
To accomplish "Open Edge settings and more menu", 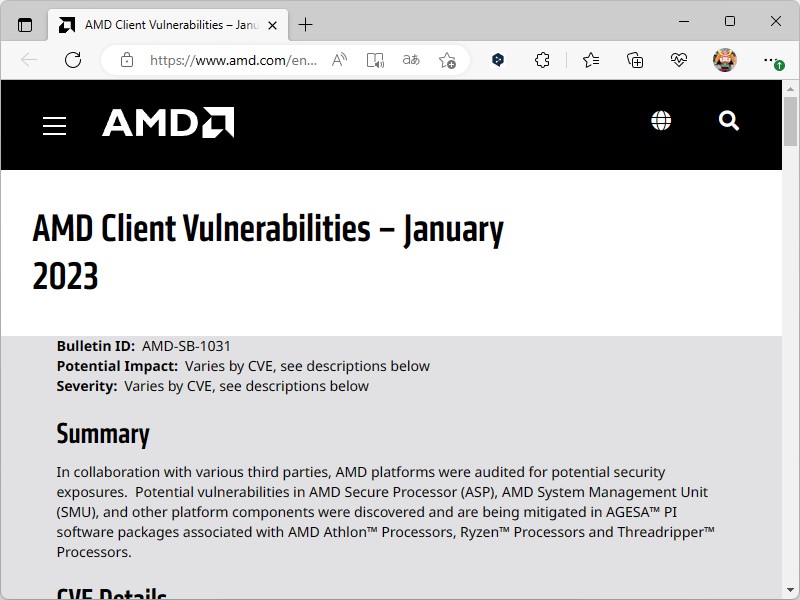I will [x=771, y=60].
